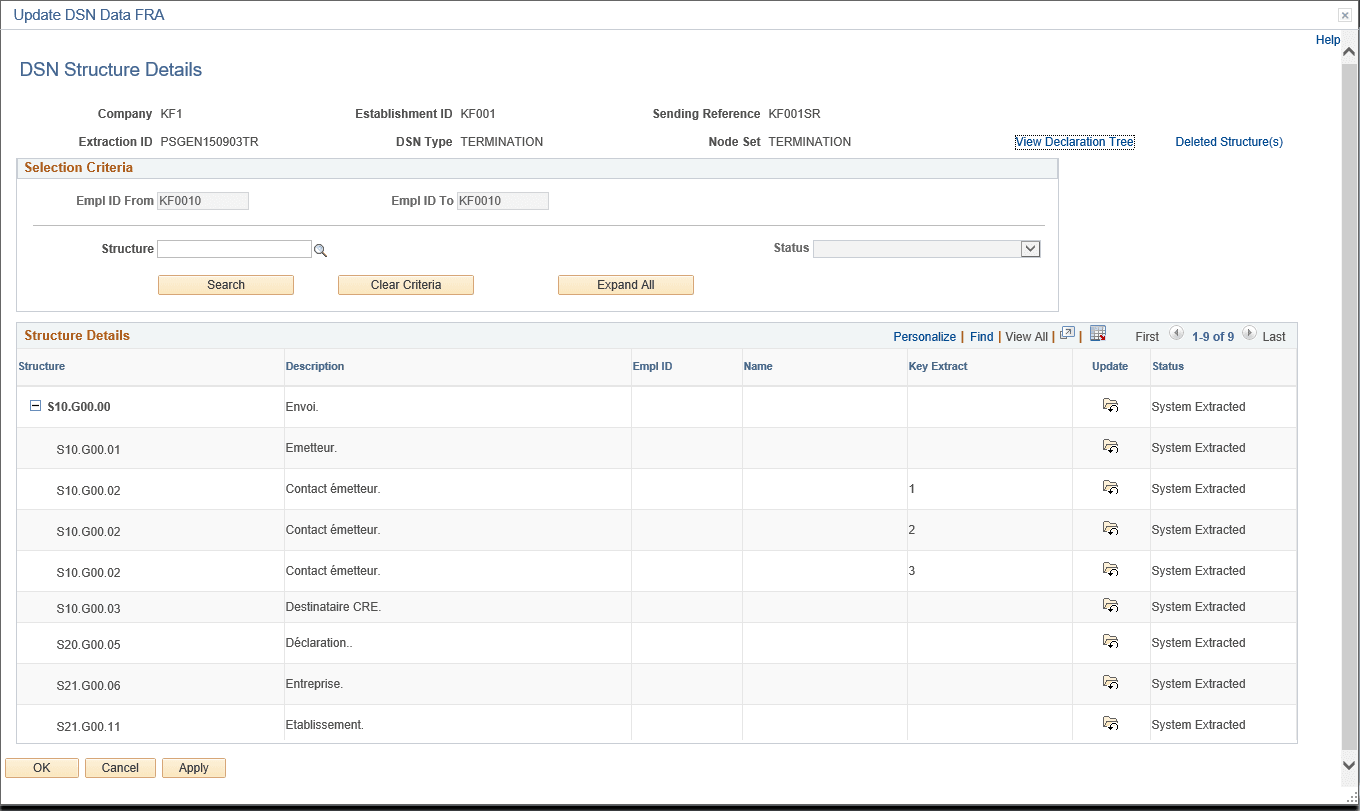
Task: Click the Personalize link
Action: click(x=925, y=337)
